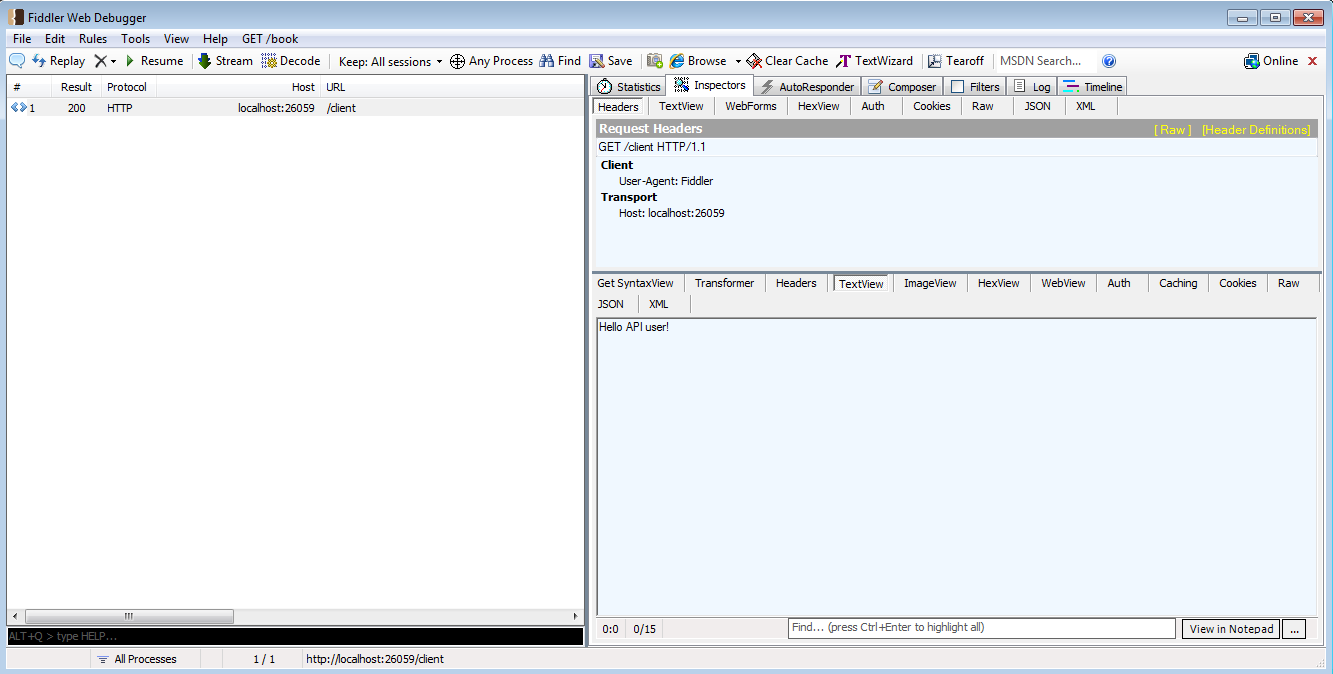Screen dimensions: 1333x674
Task: Click the camera screenshot icon
Action: point(655,61)
